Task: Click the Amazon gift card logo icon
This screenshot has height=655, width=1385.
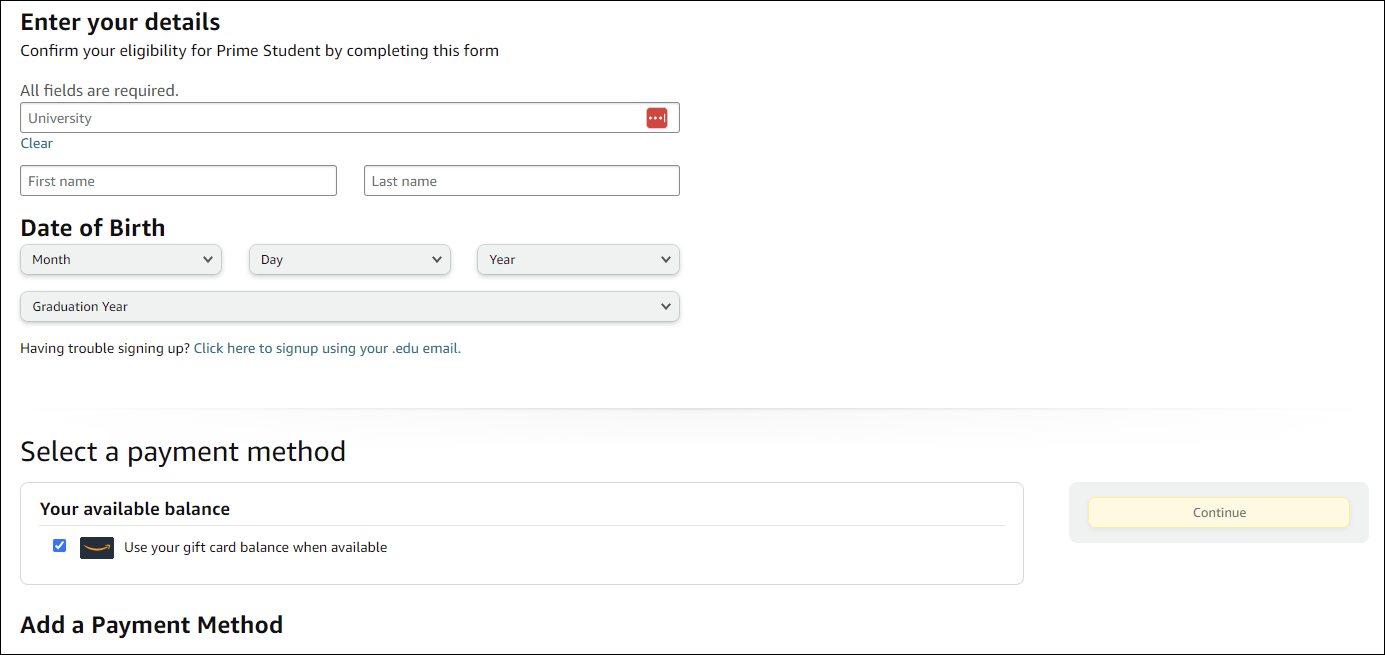Action: [x=97, y=547]
